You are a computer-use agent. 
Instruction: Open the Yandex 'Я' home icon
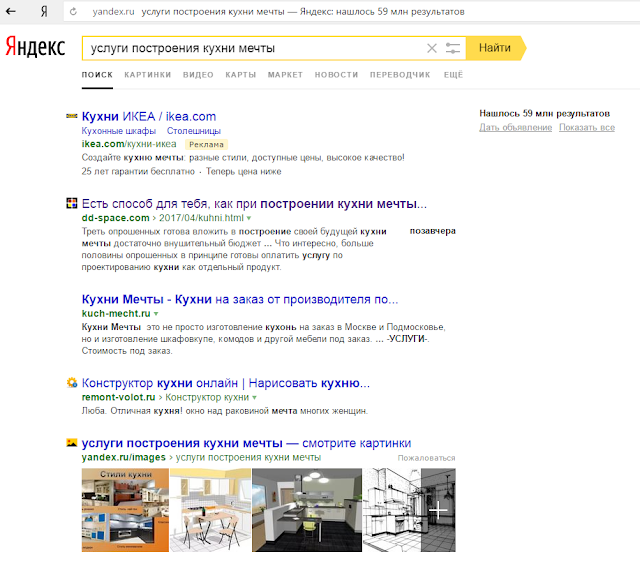(44, 11)
